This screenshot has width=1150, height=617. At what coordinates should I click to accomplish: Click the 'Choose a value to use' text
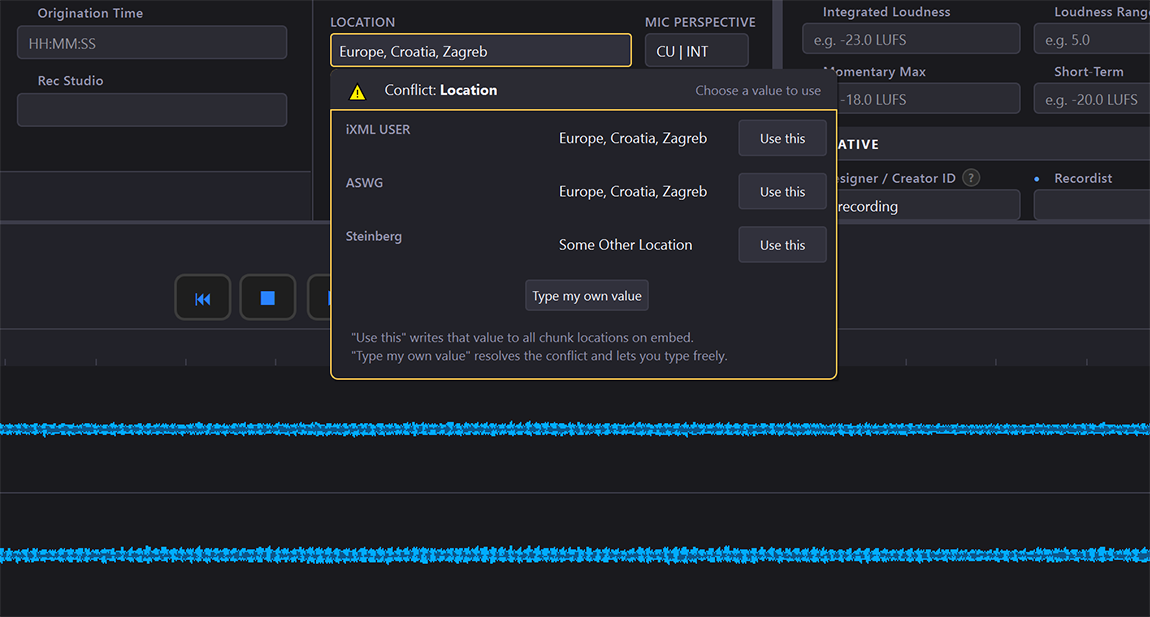point(758,90)
